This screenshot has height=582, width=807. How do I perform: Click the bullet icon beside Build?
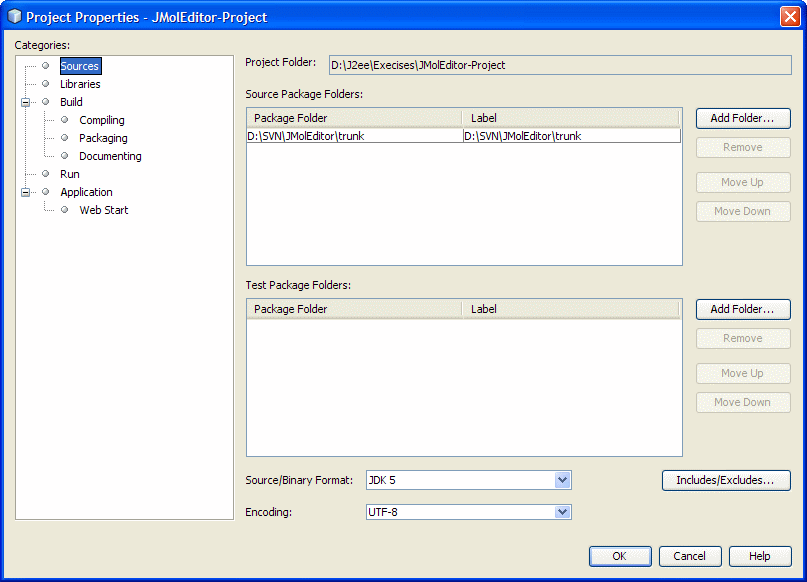pyautogui.click(x=46, y=102)
